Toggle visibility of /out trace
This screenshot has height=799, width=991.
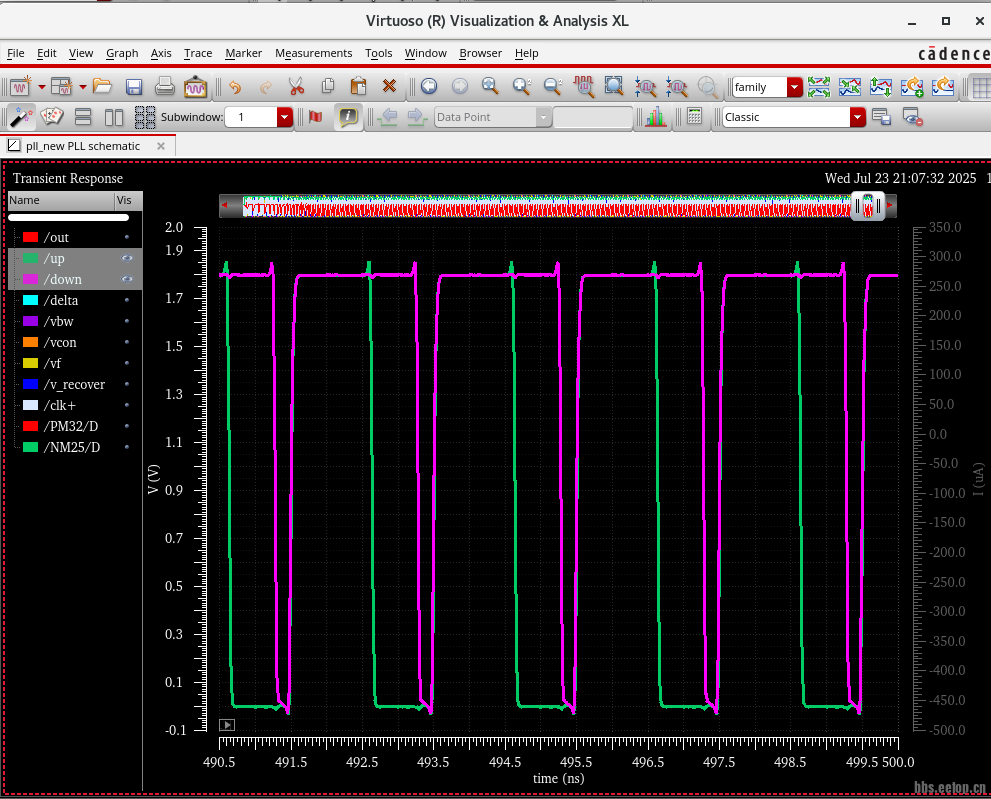(127, 237)
